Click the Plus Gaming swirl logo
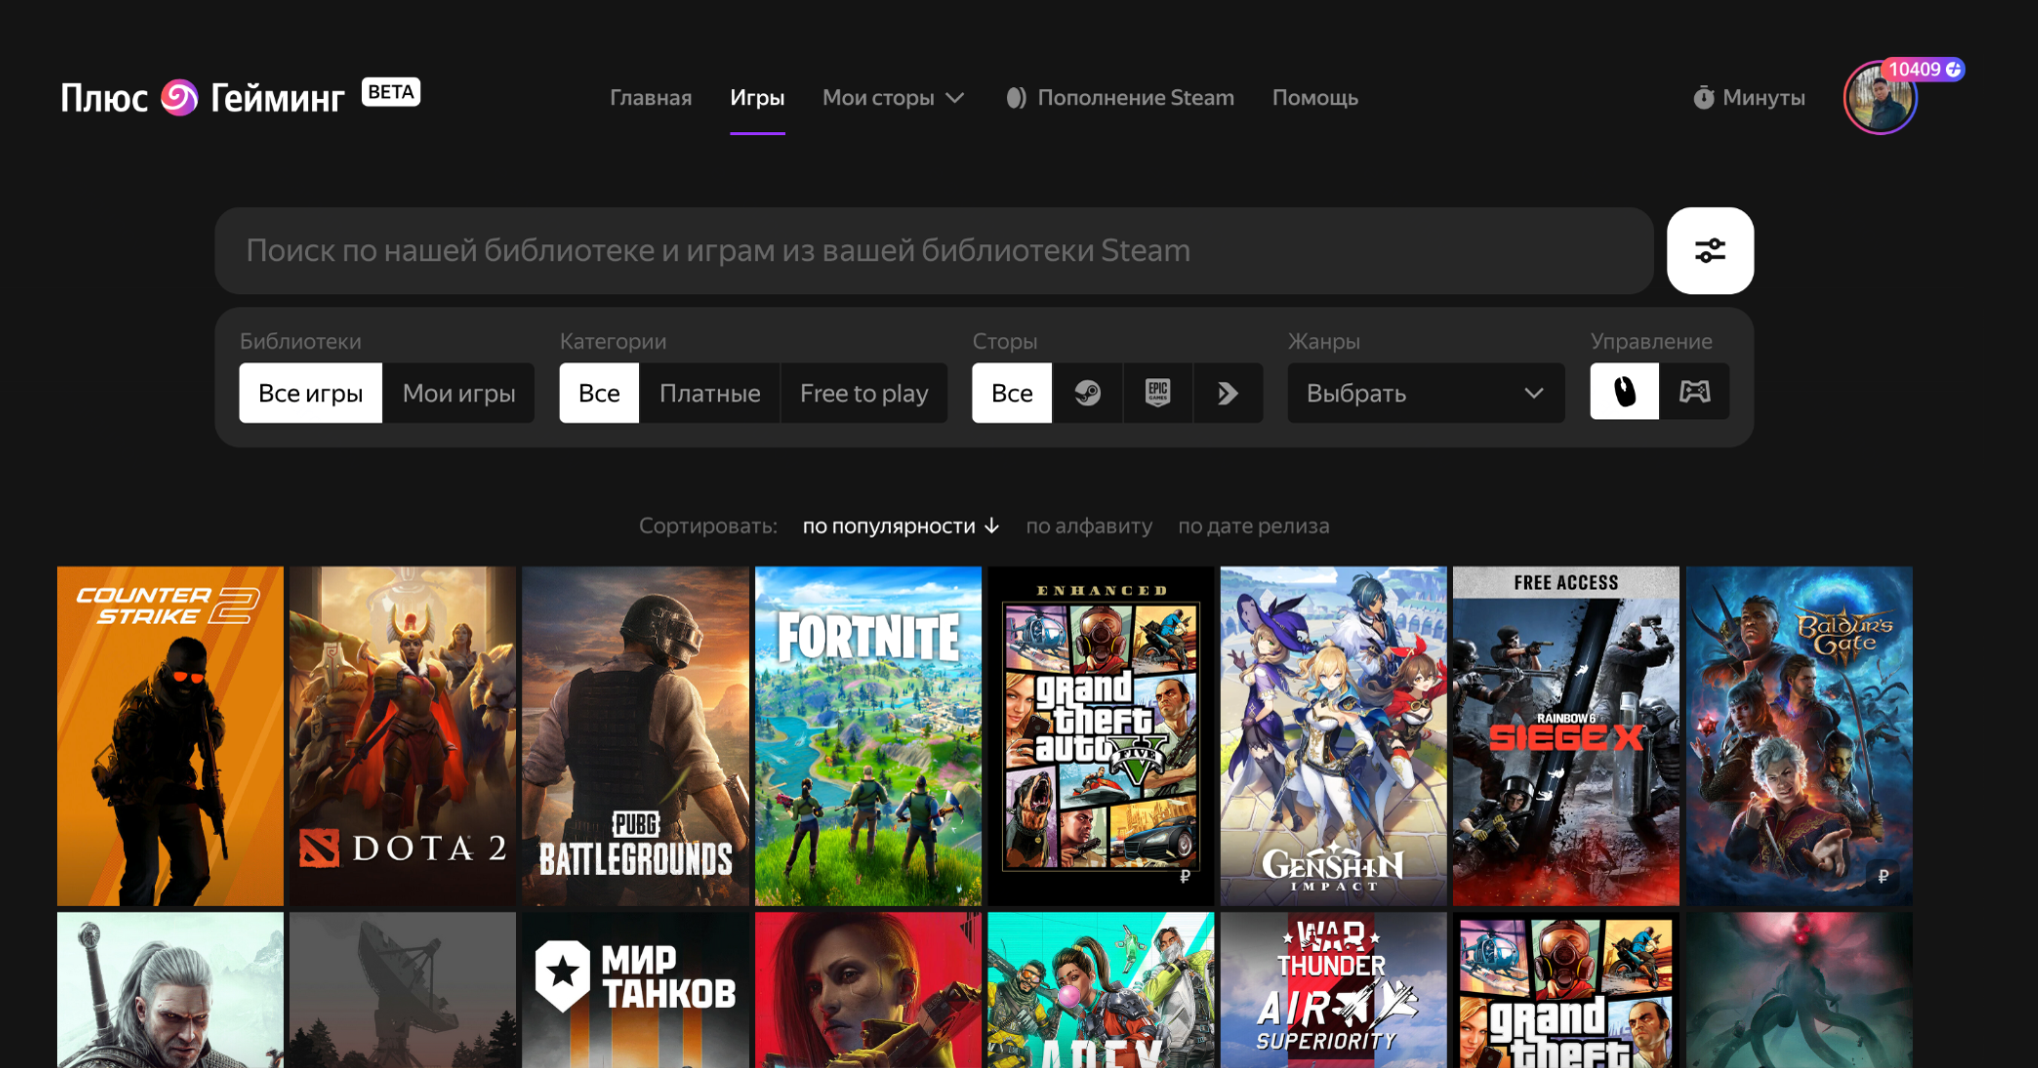The image size is (2038, 1068). tap(179, 97)
